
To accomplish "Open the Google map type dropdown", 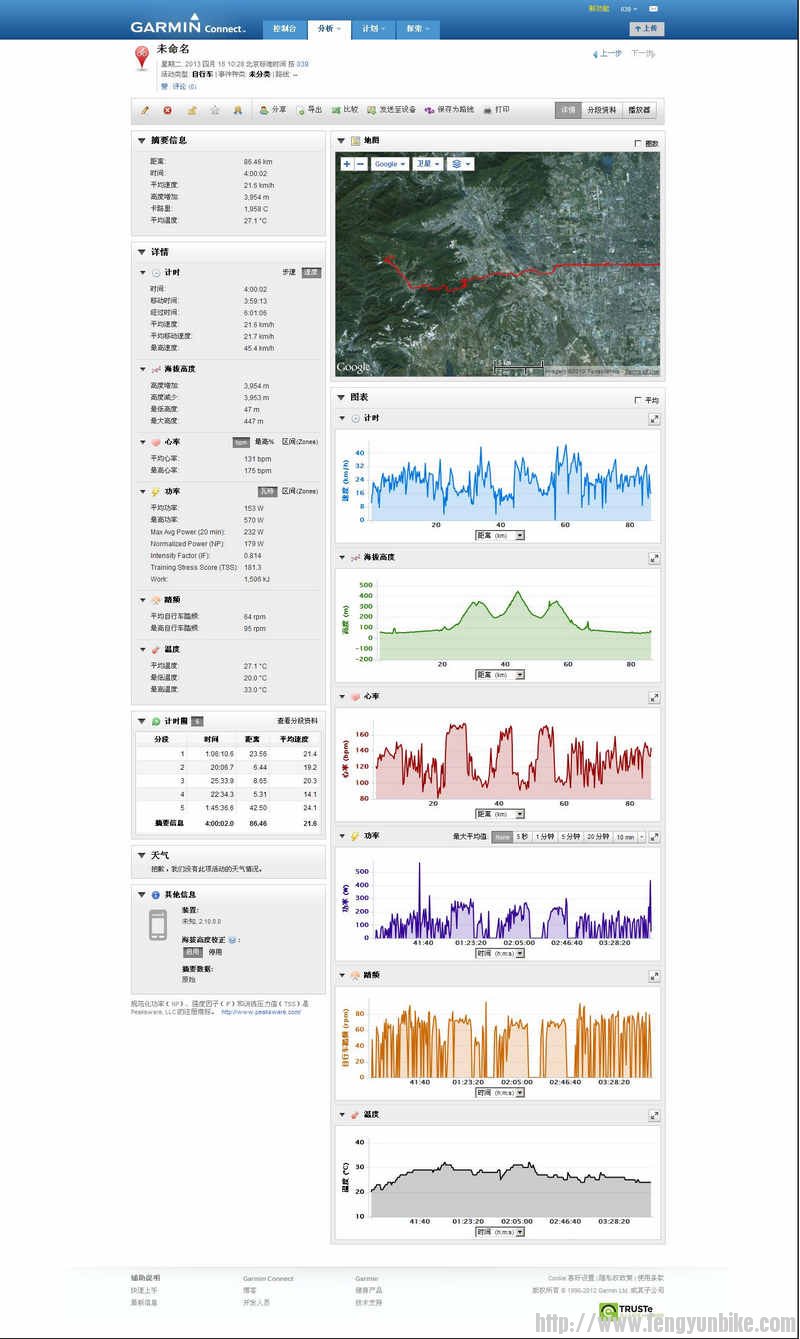I will [x=388, y=163].
